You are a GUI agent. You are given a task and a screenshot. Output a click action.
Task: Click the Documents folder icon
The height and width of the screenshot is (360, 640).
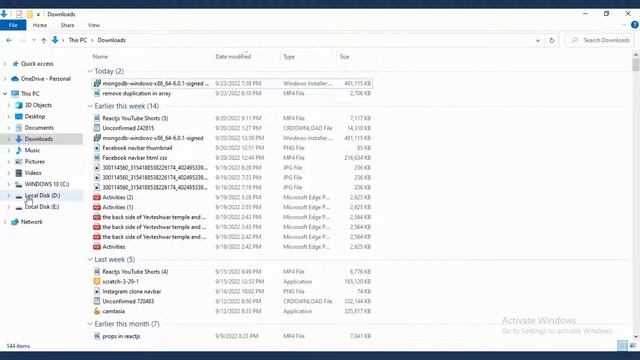point(19,128)
